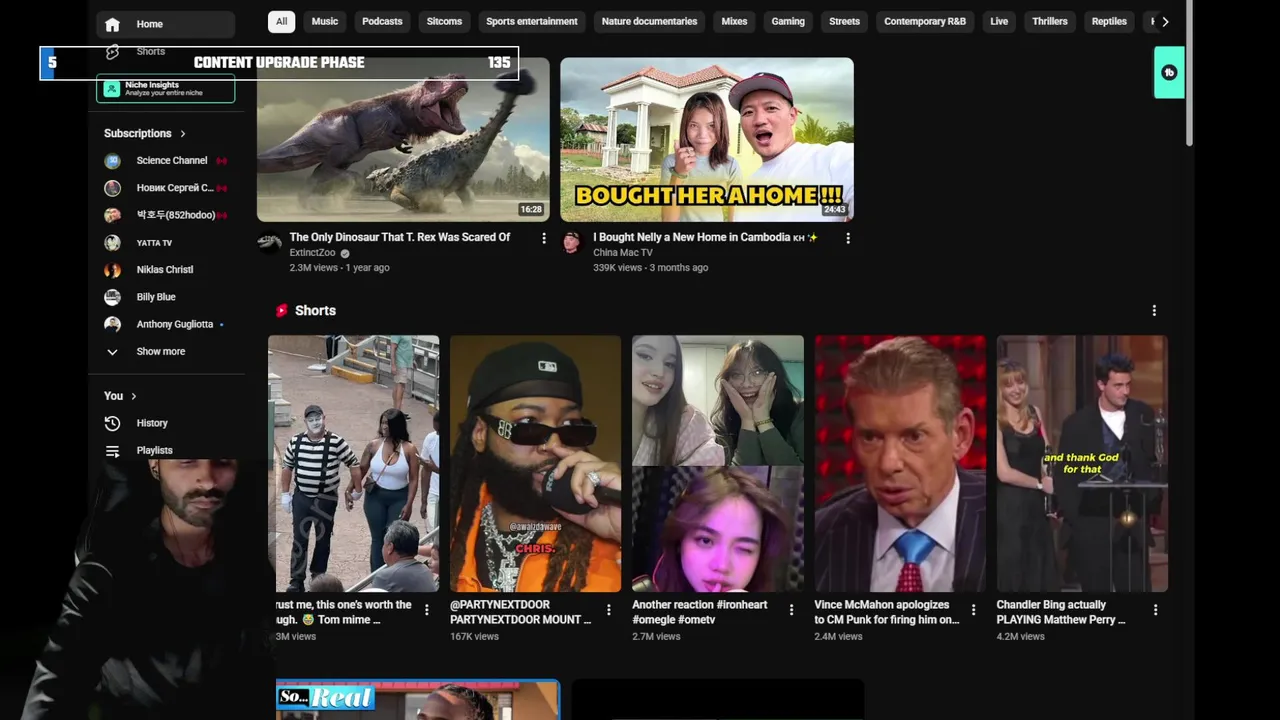Screen dimensions: 1280x720
Task: Select the All filter chip
Action: 282,21
